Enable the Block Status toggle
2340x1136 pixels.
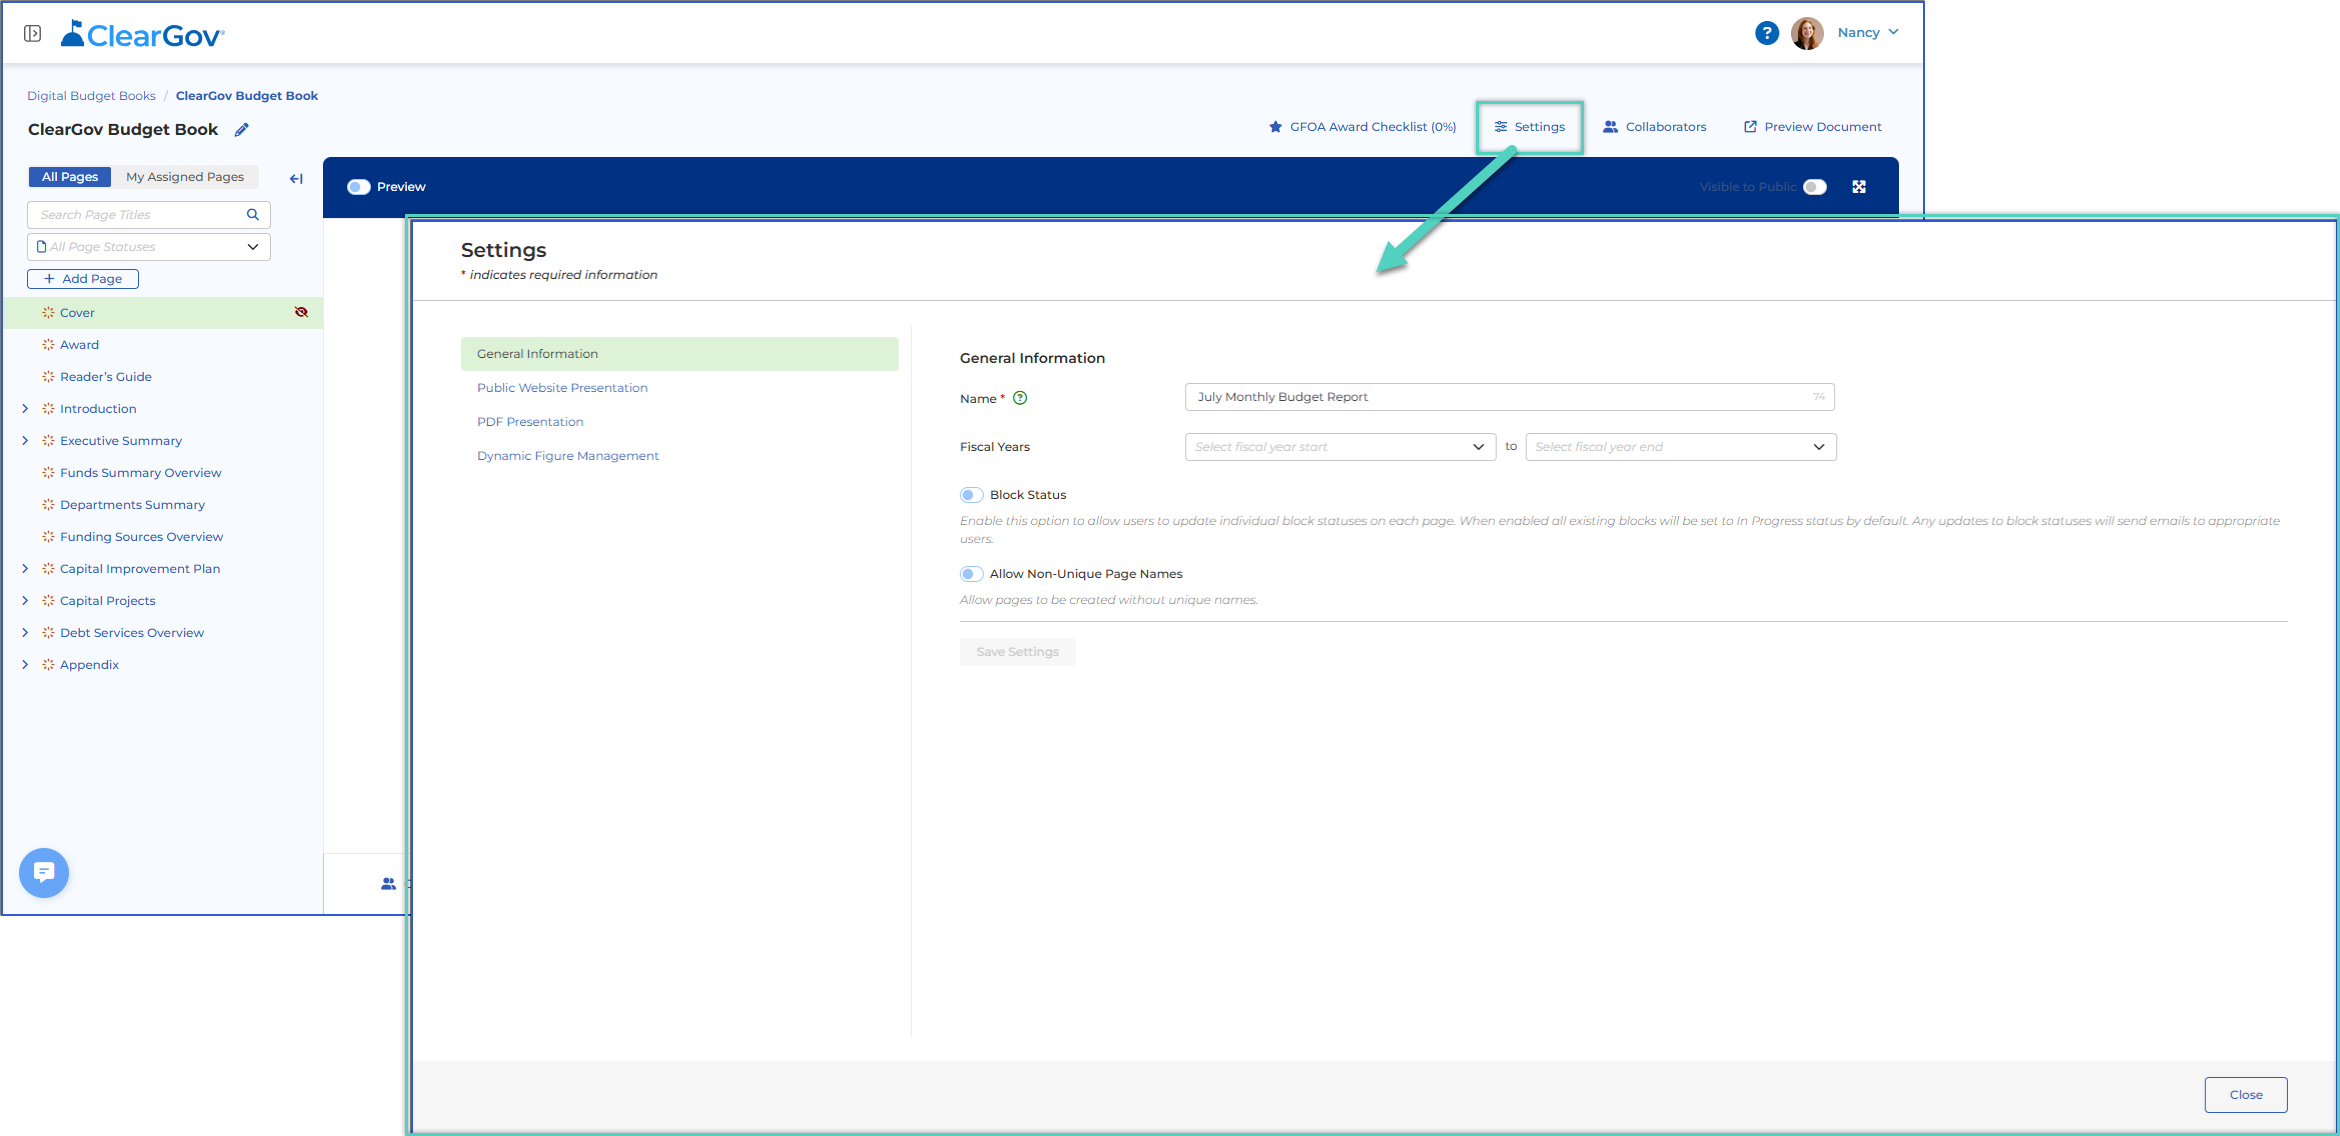[971, 495]
